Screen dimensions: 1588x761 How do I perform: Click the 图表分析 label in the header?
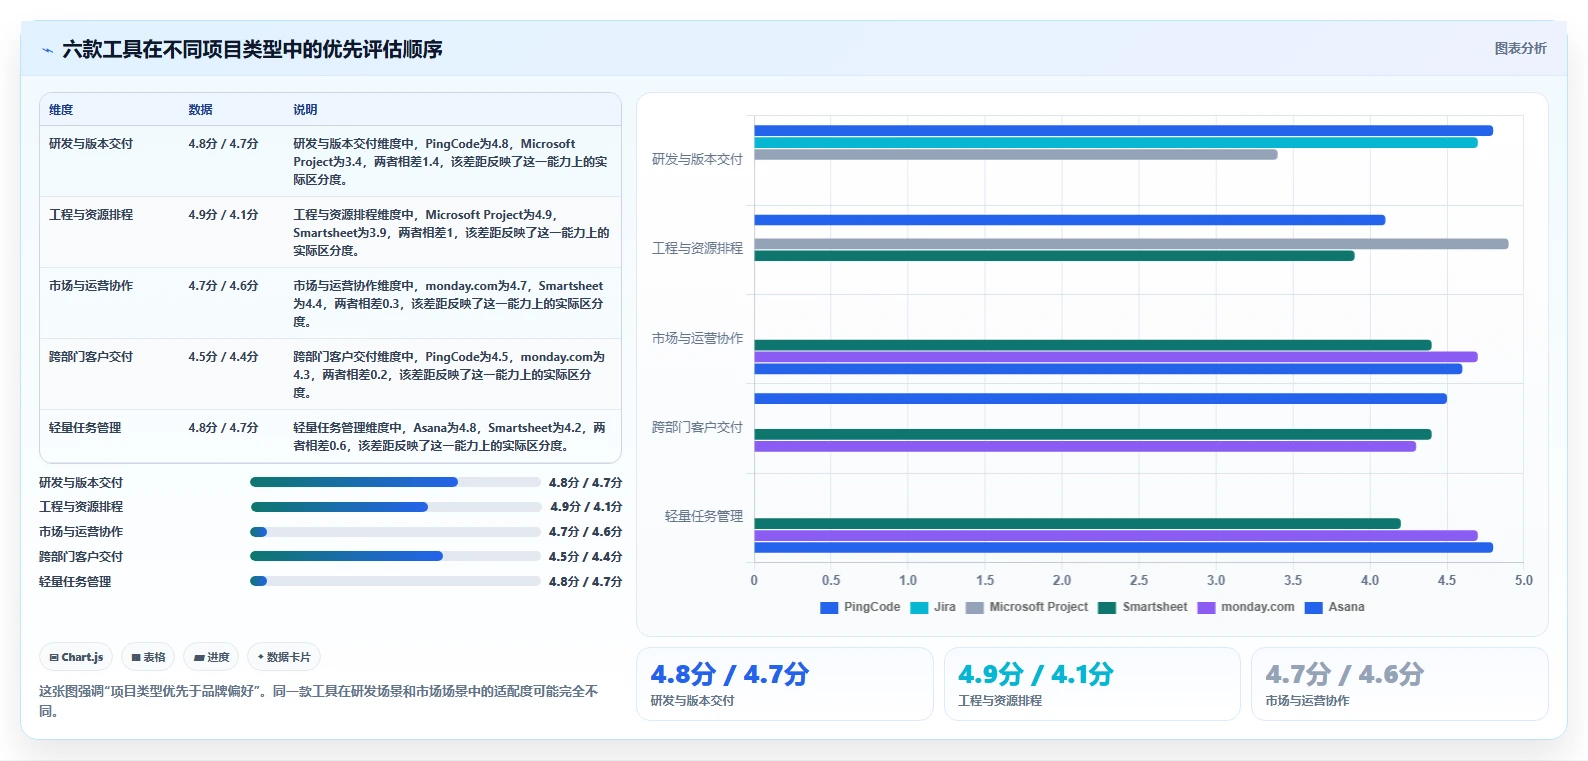[1520, 48]
